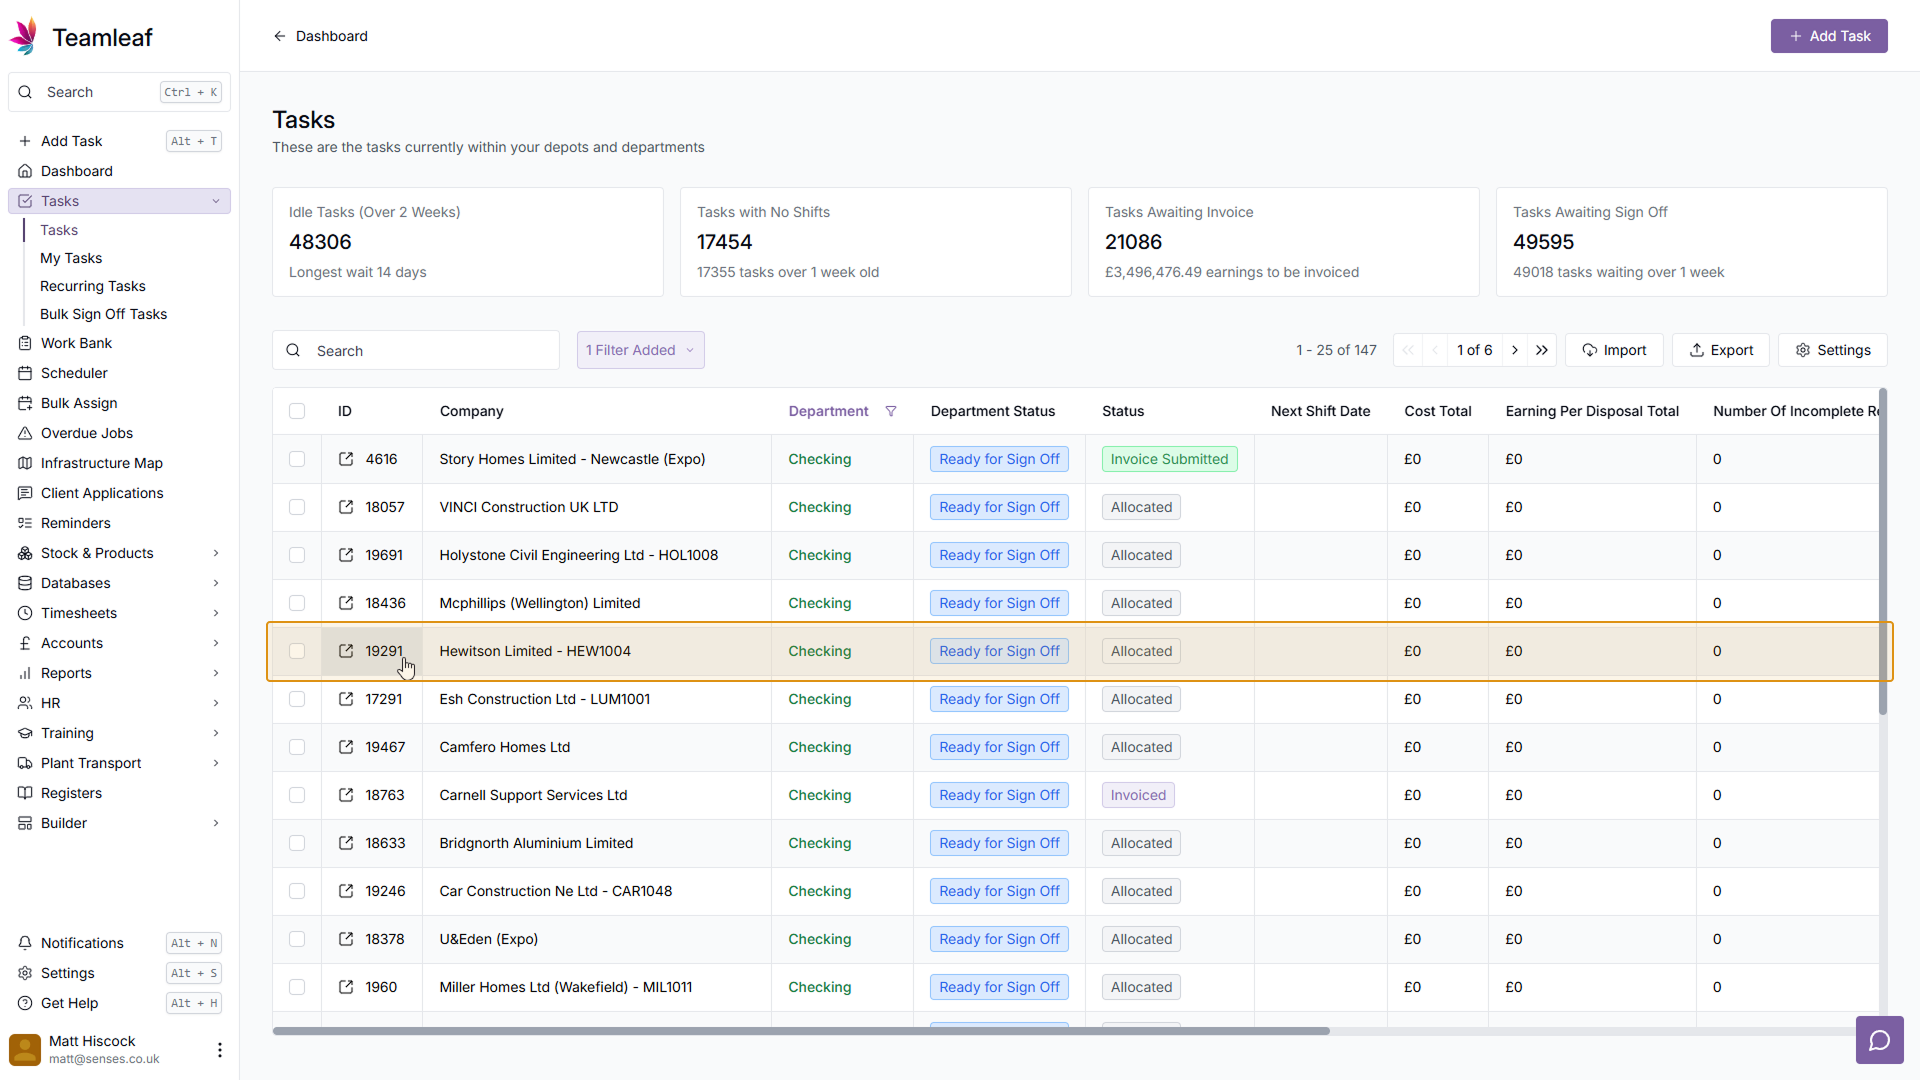Click the Export button

pos(1721,350)
